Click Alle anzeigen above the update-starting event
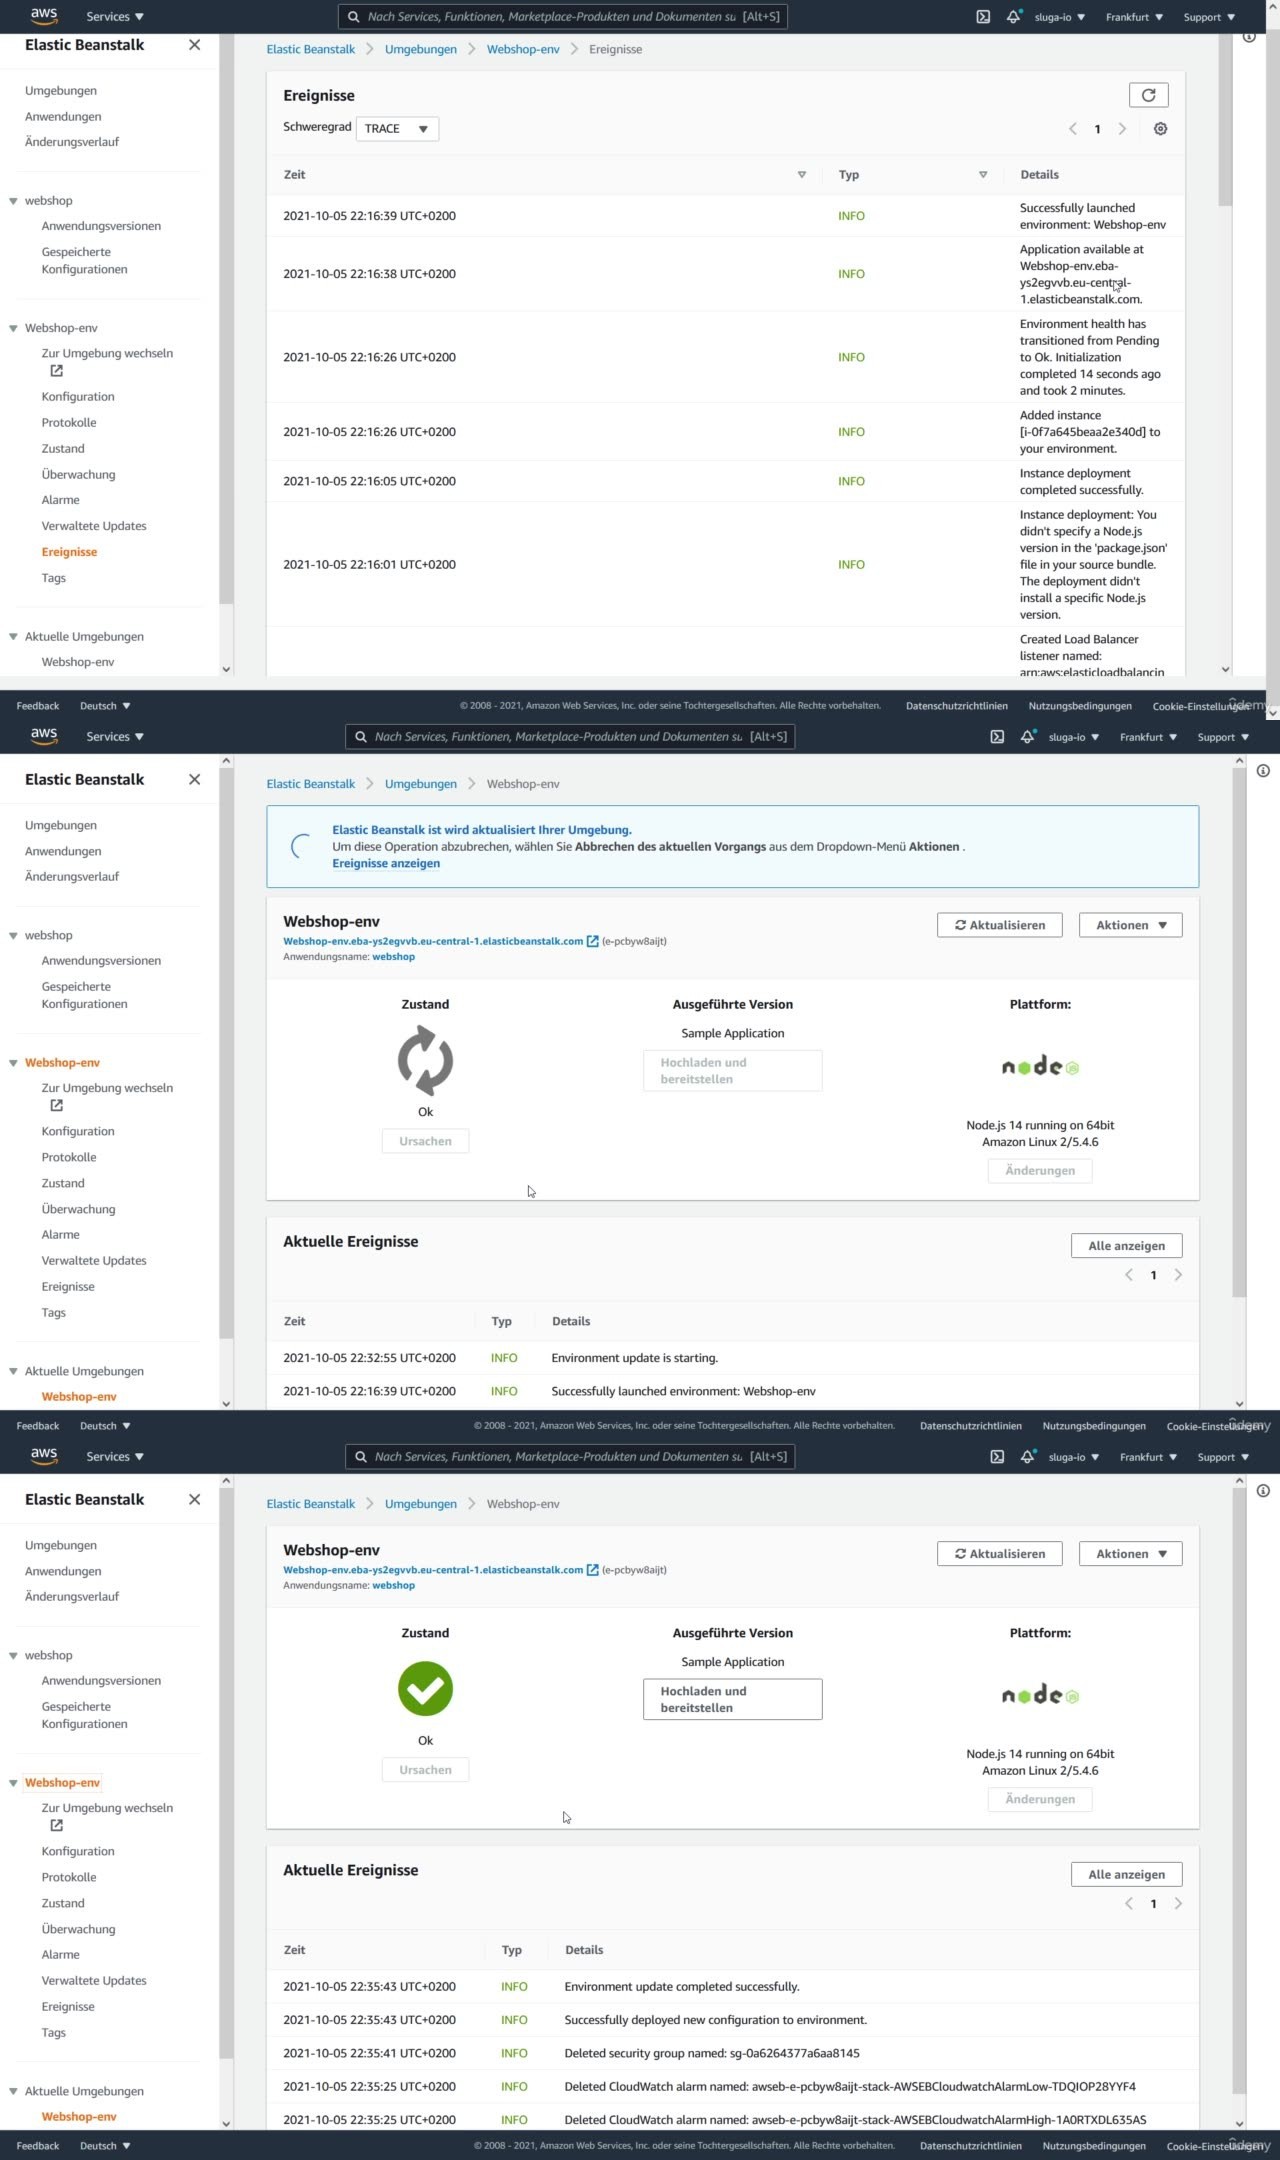 [1126, 1246]
